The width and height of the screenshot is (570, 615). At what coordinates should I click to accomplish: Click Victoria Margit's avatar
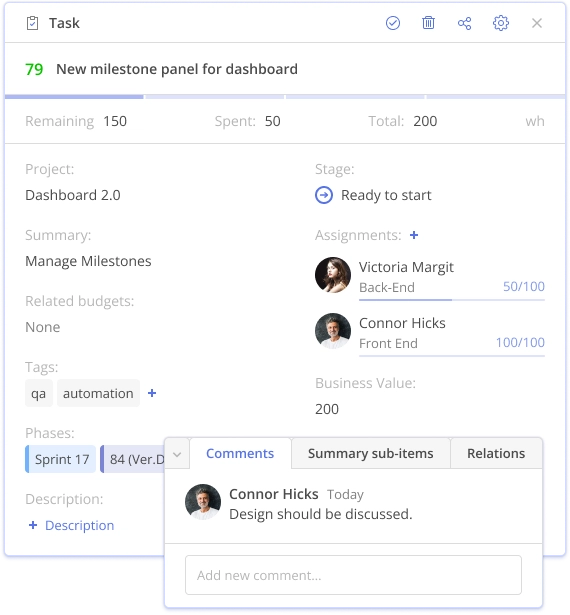pos(333,275)
